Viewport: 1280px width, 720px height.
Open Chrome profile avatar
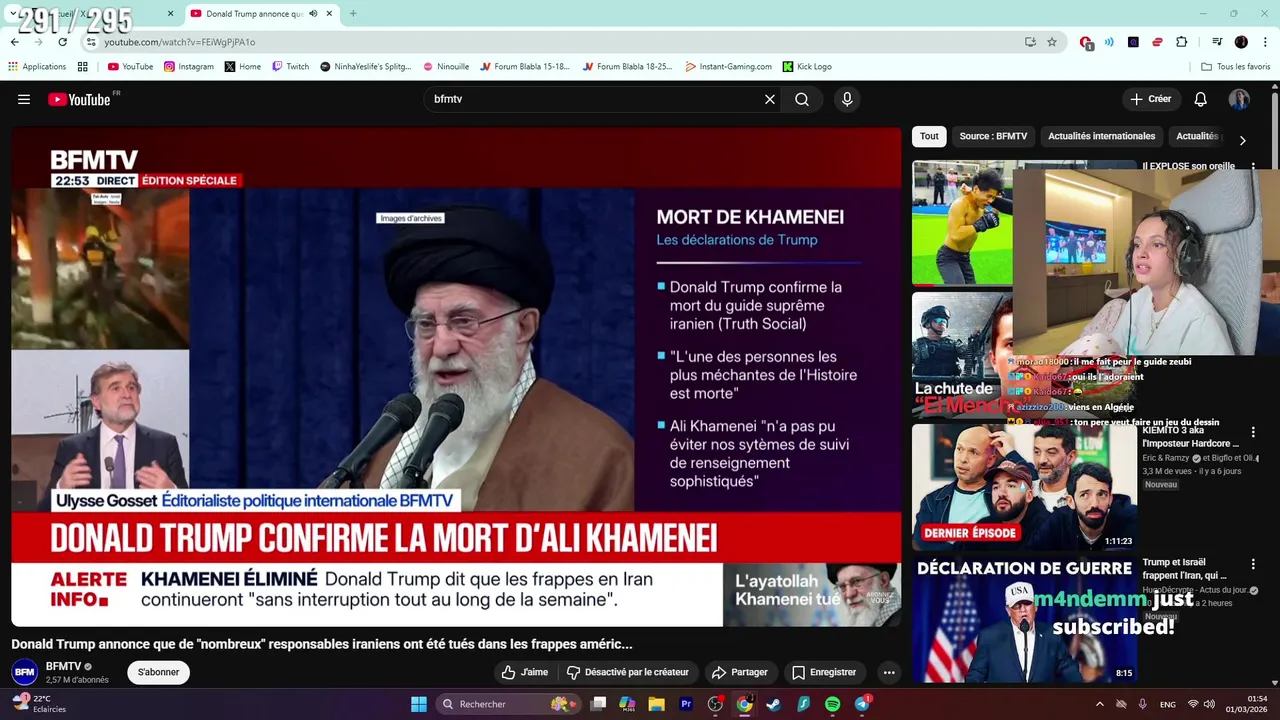tap(1241, 42)
